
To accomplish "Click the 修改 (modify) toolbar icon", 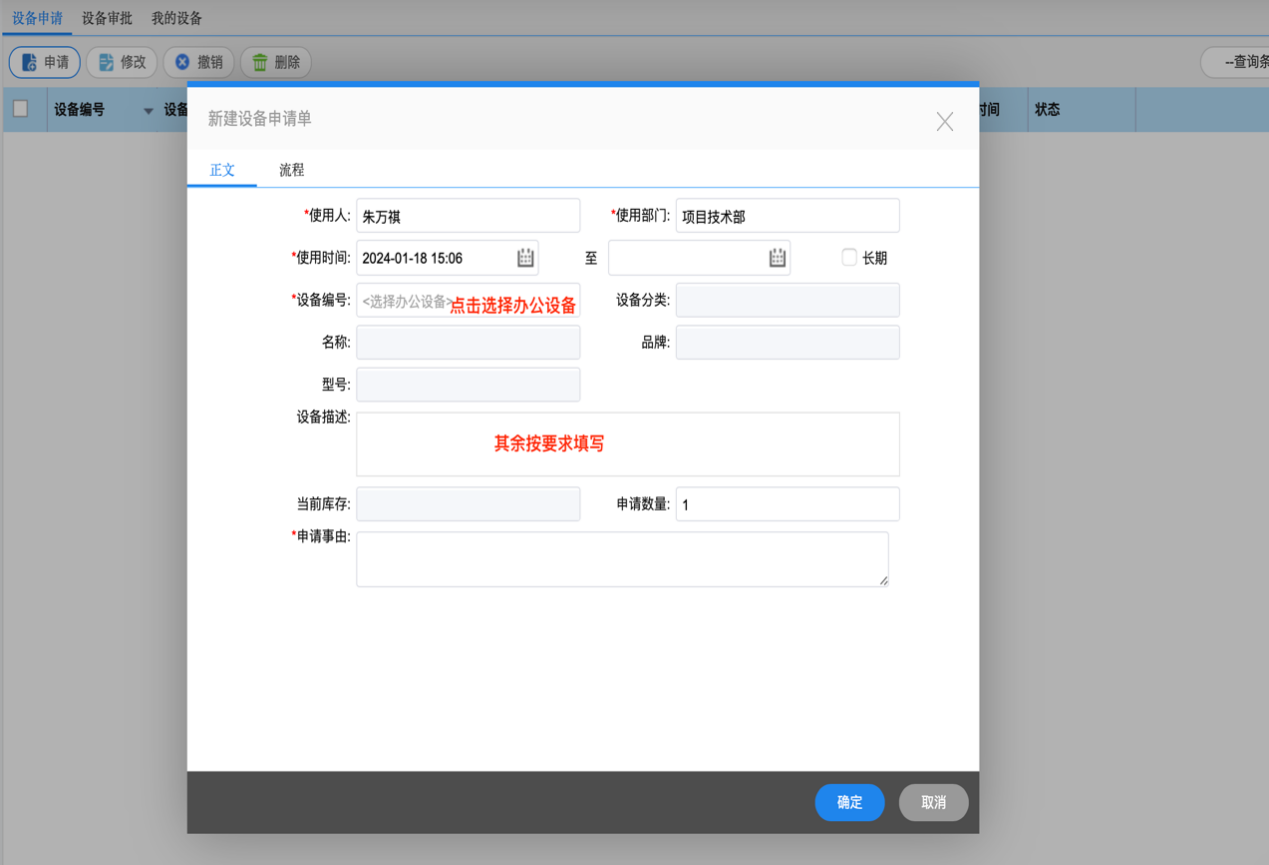I will [x=107, y=62].
